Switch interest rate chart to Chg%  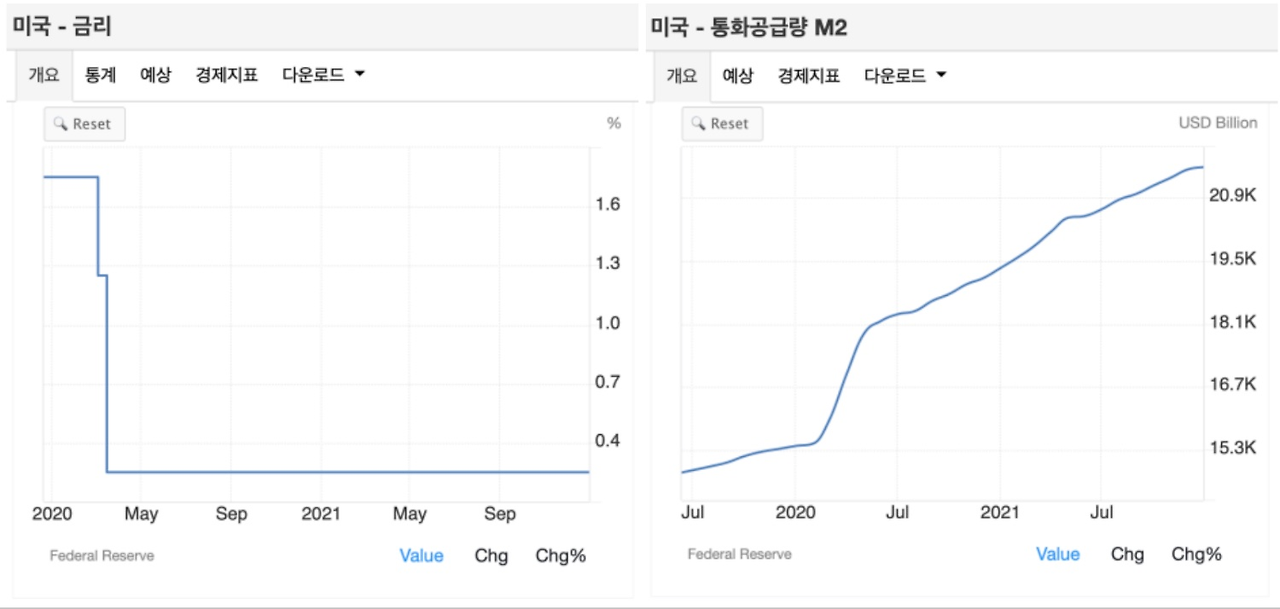561,556
